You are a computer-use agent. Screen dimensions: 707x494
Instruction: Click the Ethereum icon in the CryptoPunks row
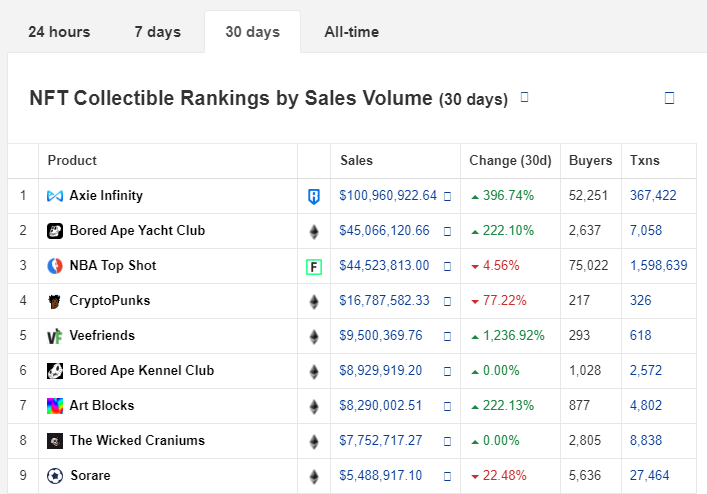coord(314,302)
